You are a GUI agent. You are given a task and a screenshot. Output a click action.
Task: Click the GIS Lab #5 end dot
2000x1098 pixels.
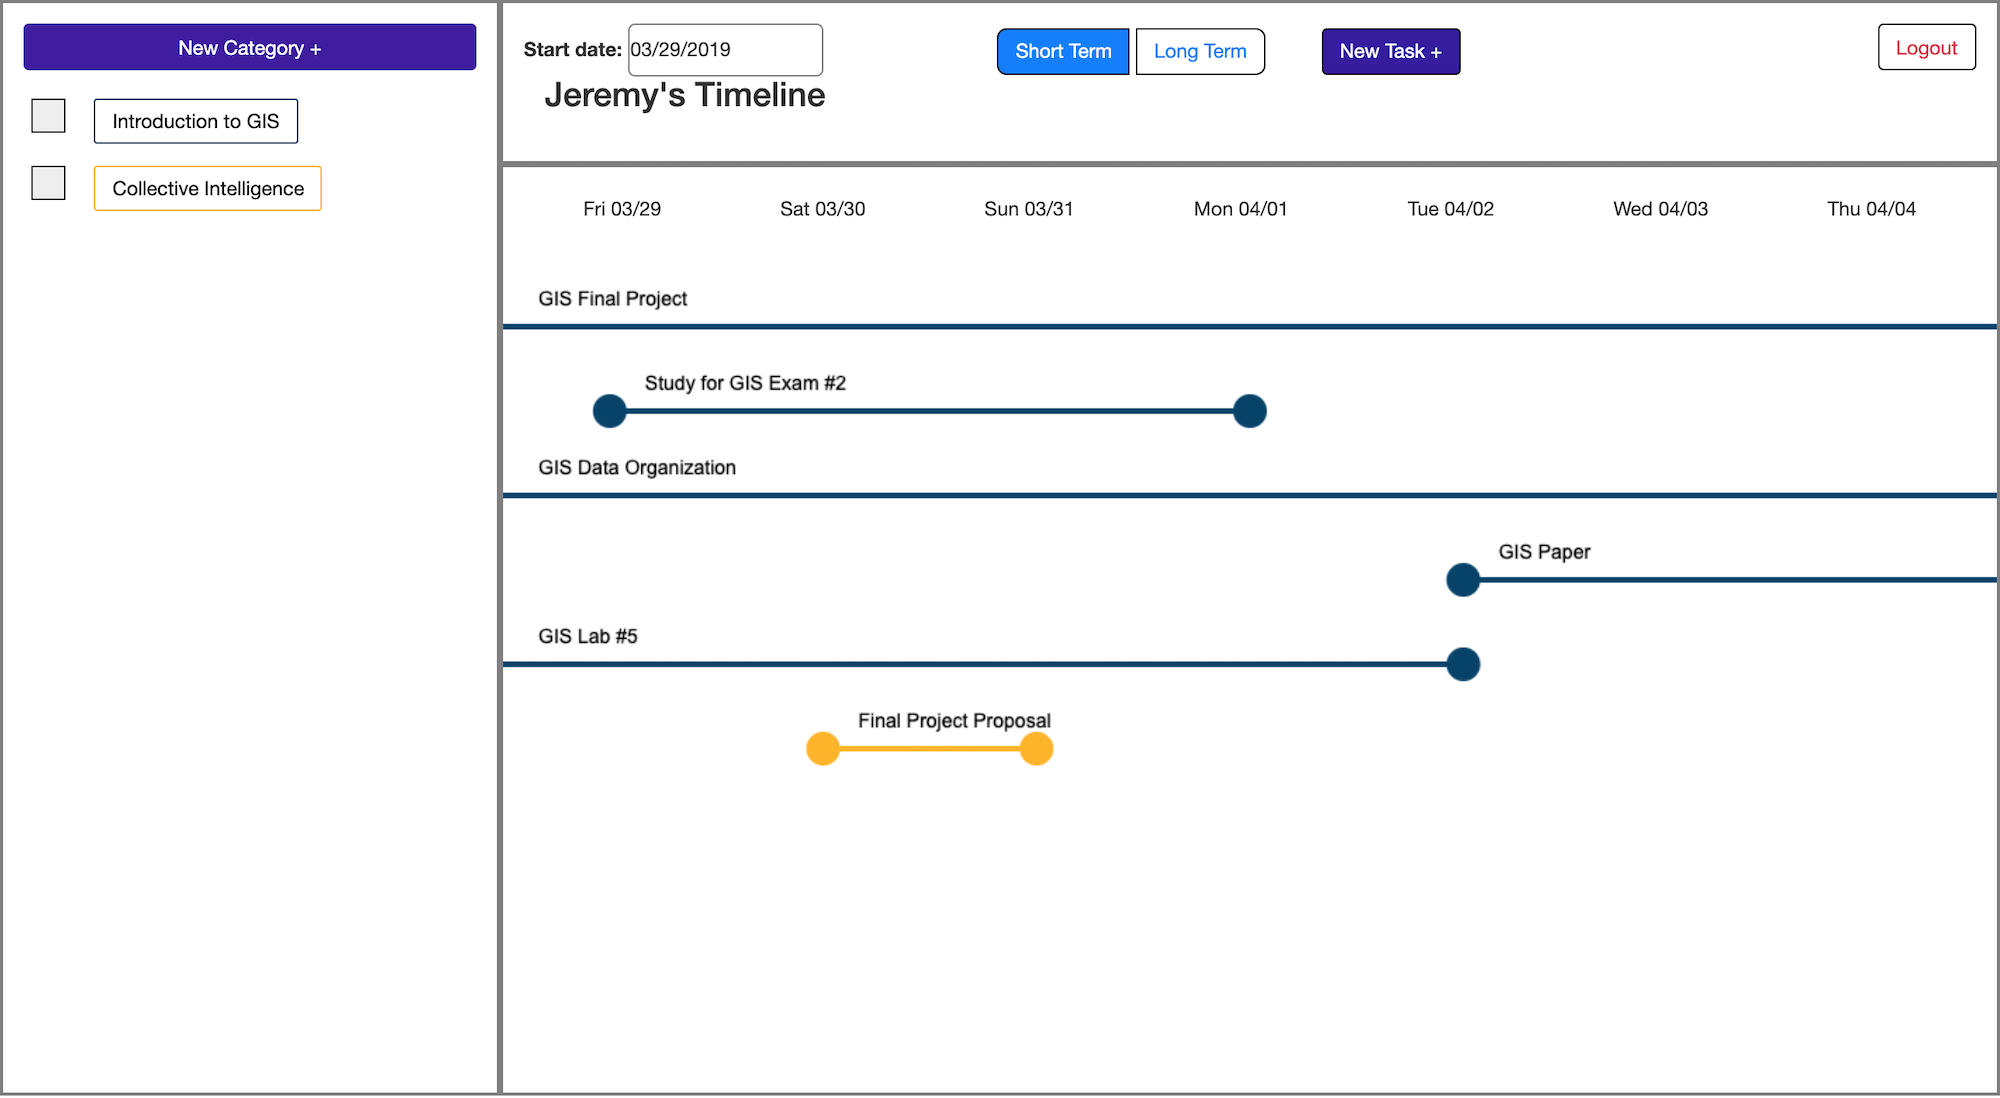click(1462, 664)
